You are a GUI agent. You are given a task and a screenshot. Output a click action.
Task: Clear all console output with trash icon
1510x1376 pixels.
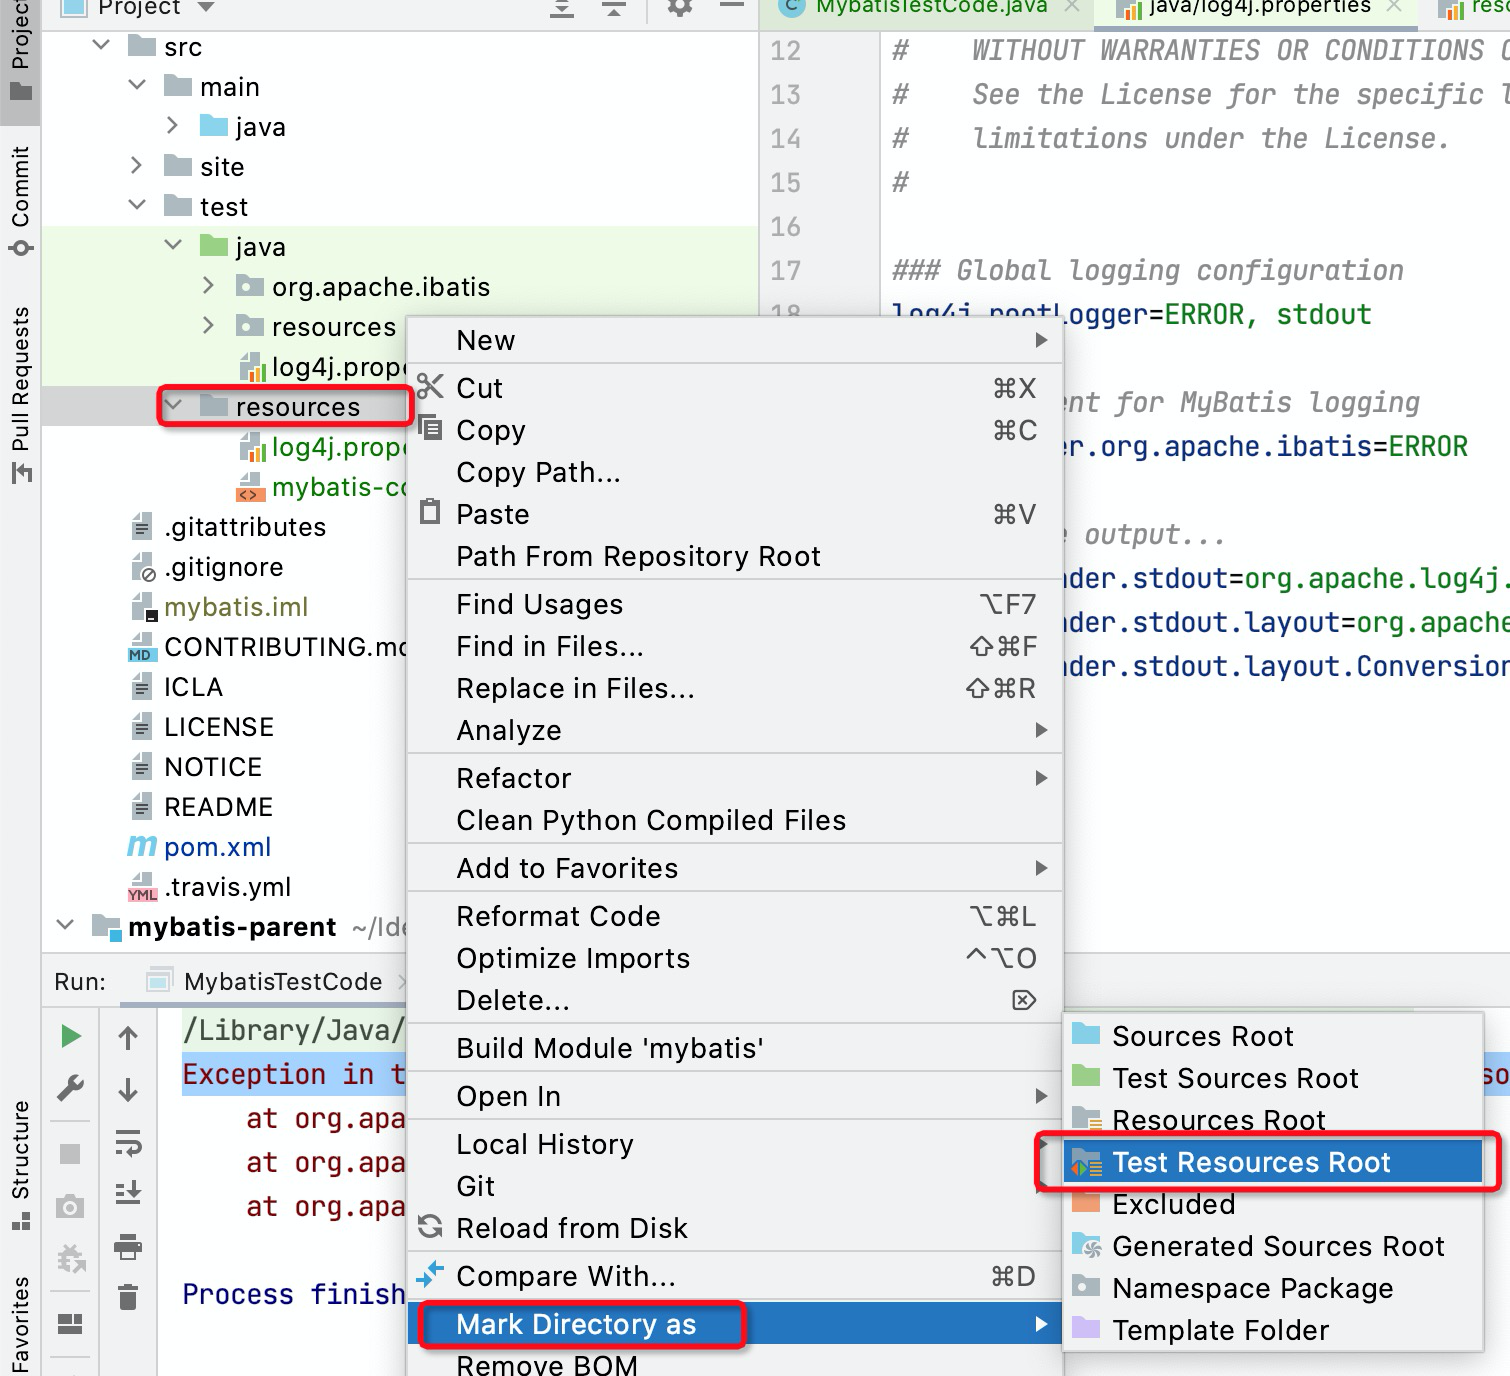(128, 1298)
